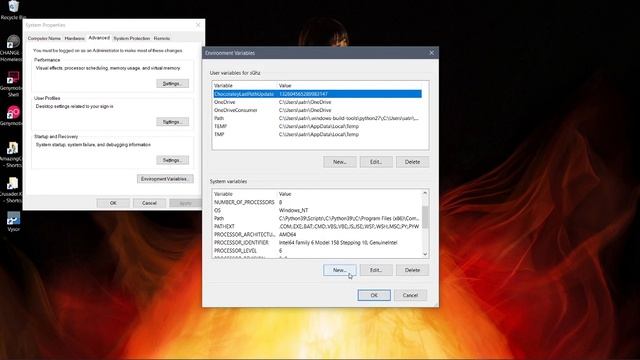This screenshot has height=360, width=640.
Task: Click Cancel in System Properties window
Action: (149, 203)
